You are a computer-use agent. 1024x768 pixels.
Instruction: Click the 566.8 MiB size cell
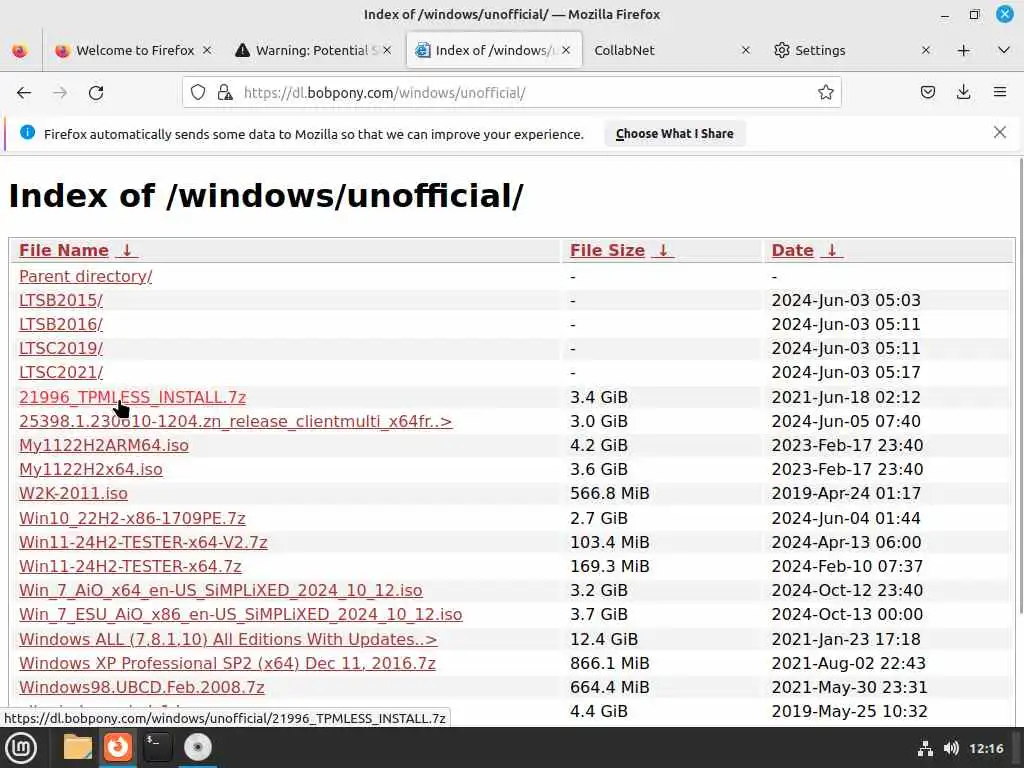610,494
